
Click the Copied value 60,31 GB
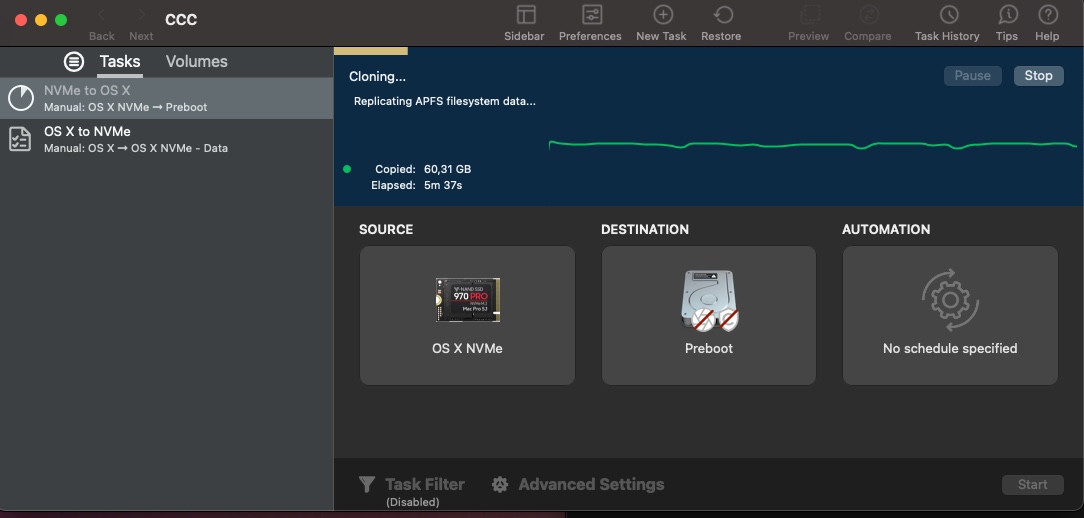coord(447,169)
